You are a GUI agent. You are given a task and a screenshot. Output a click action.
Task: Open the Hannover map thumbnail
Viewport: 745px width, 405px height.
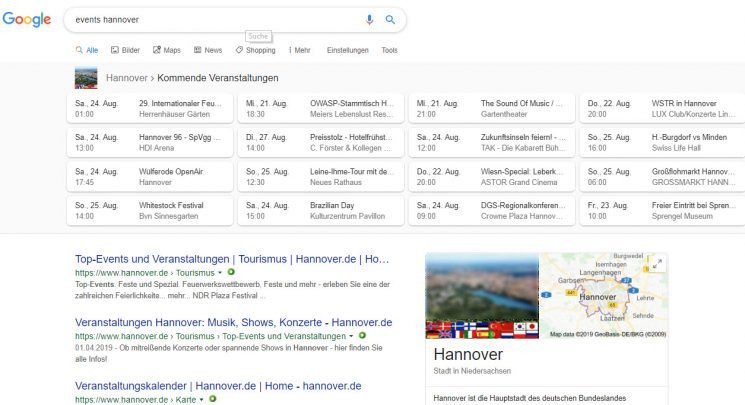603,295
